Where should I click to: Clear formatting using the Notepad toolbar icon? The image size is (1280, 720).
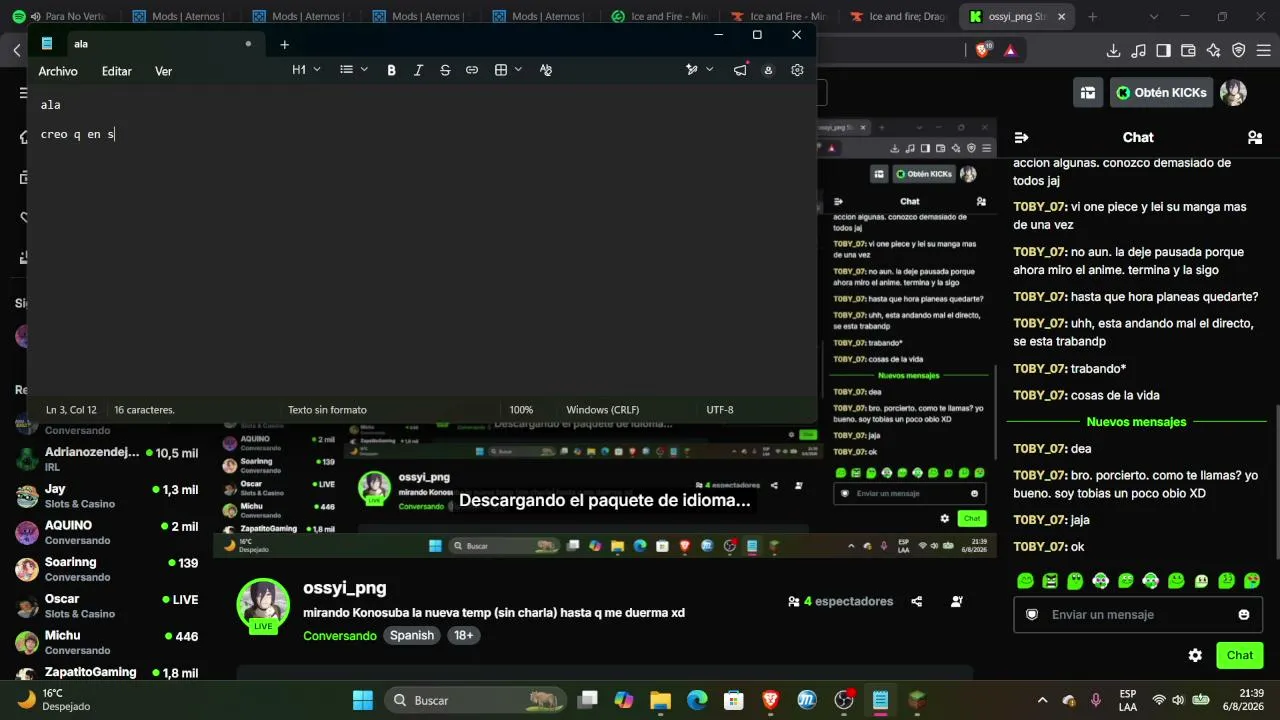pos(546,70)
